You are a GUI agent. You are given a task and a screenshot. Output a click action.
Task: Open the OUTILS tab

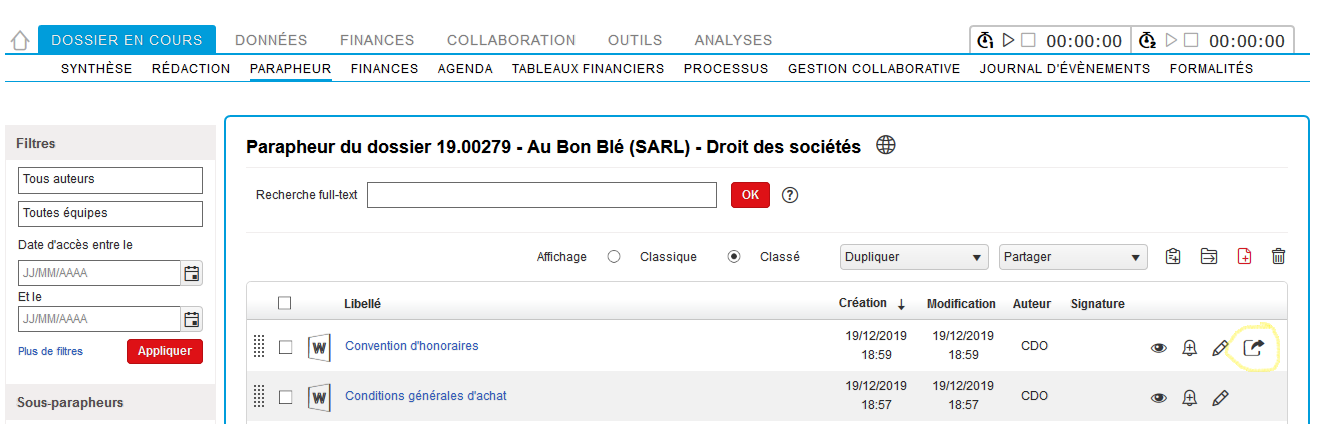pyautogui.click(x=635, y=40)
